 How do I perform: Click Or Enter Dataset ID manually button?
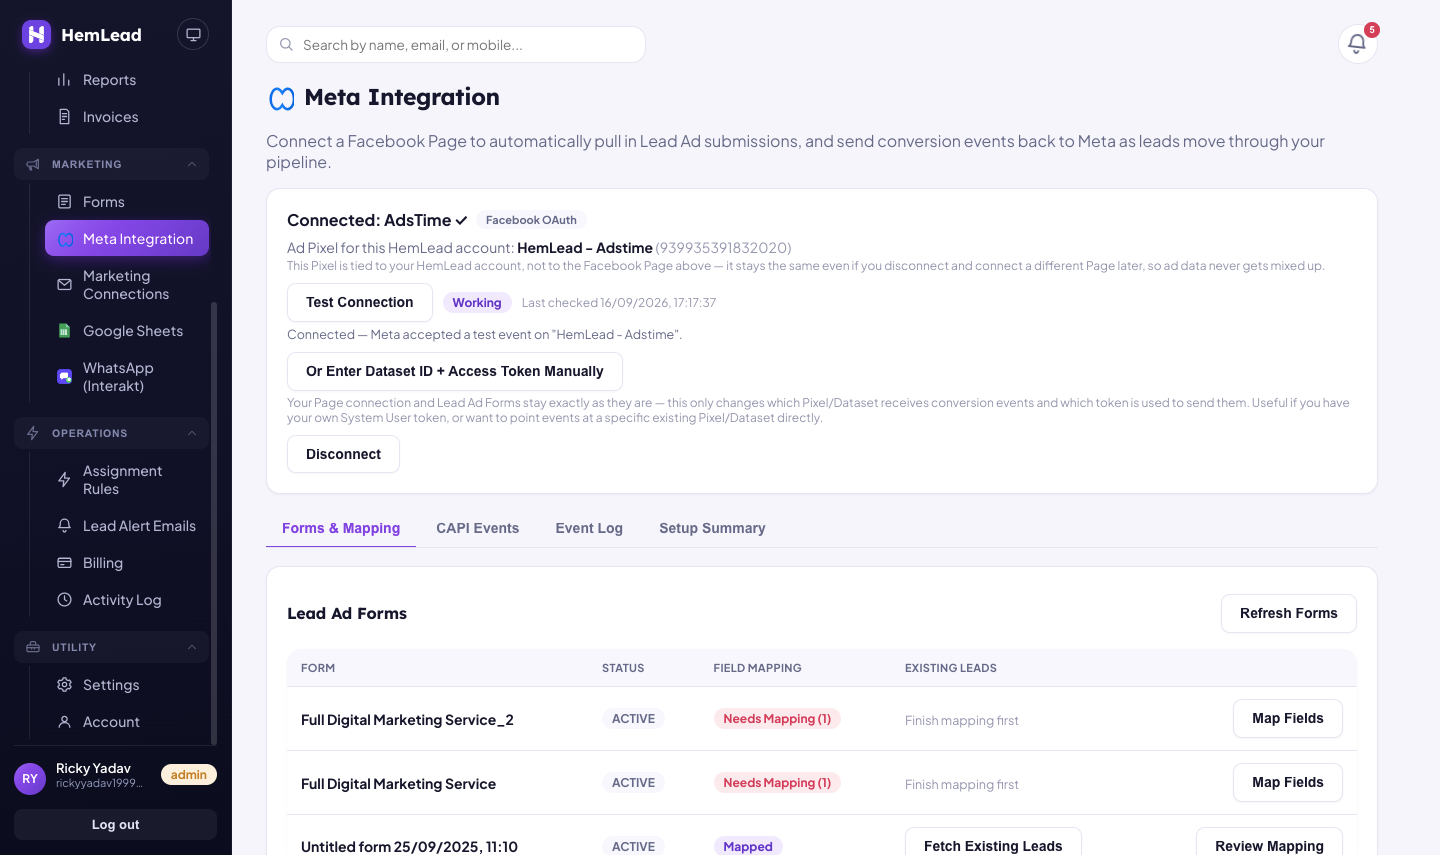[x=455, y=371]
